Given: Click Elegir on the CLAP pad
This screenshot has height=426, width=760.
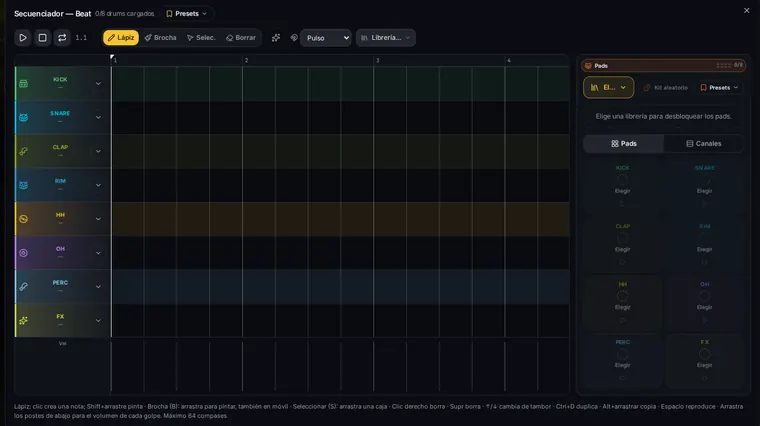Looking at the screenshot, I should coord(622,250).
